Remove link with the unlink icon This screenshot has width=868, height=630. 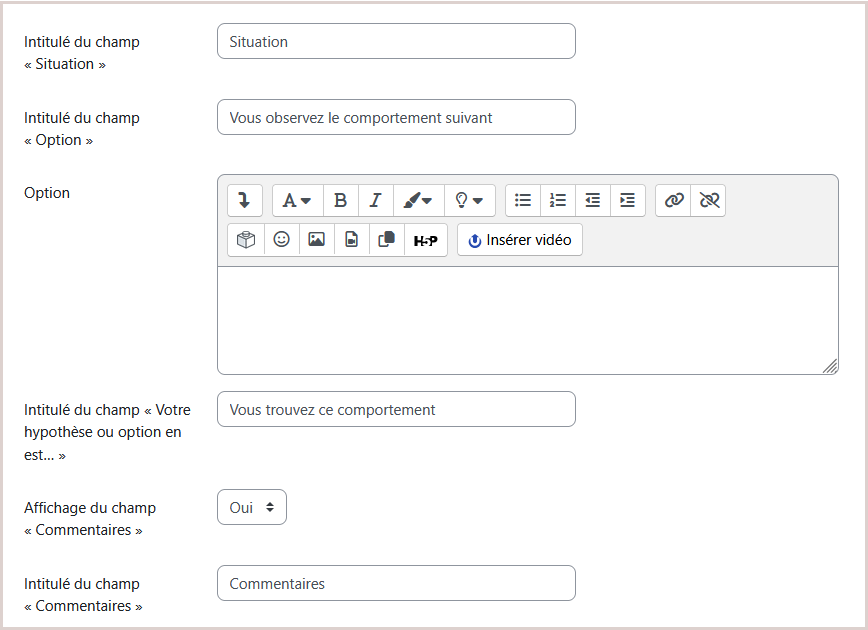(709, 200)
